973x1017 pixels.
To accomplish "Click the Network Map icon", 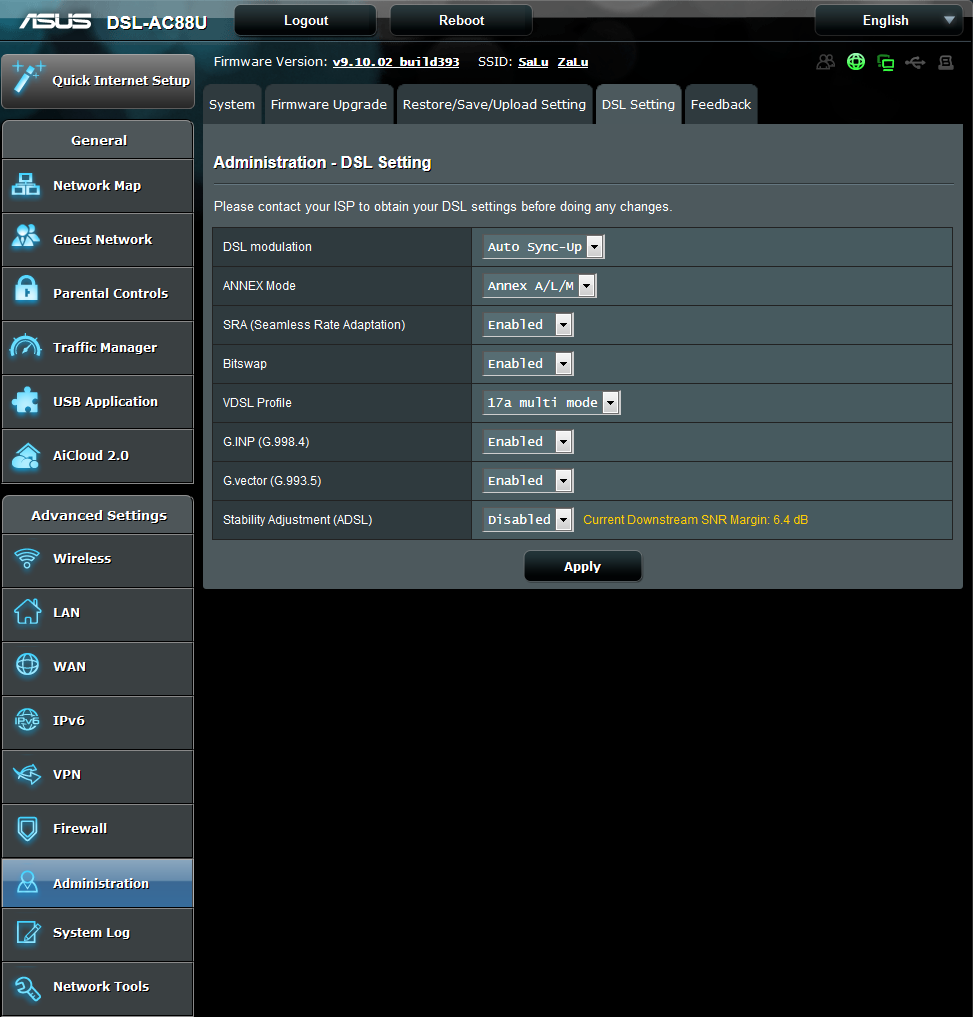I will click(x=26, y=185).
